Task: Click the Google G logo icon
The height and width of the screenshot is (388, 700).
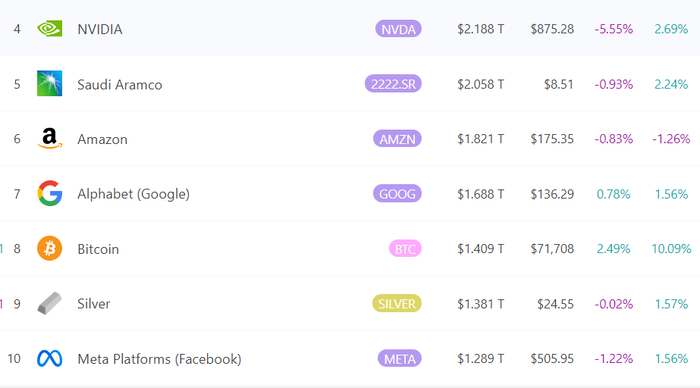Action: click(50, 193)
